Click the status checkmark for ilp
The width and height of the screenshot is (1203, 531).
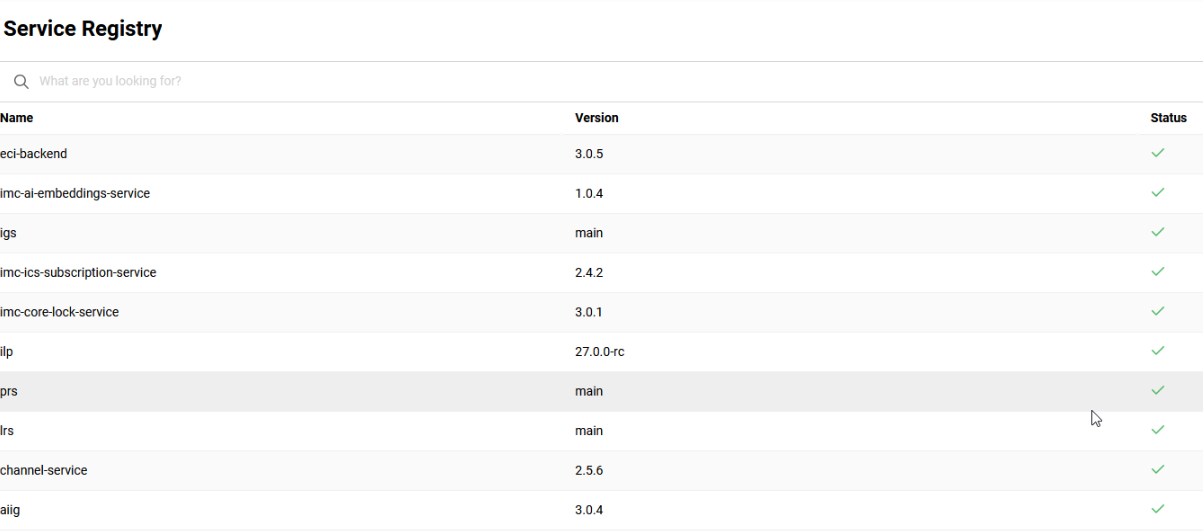1158,351
